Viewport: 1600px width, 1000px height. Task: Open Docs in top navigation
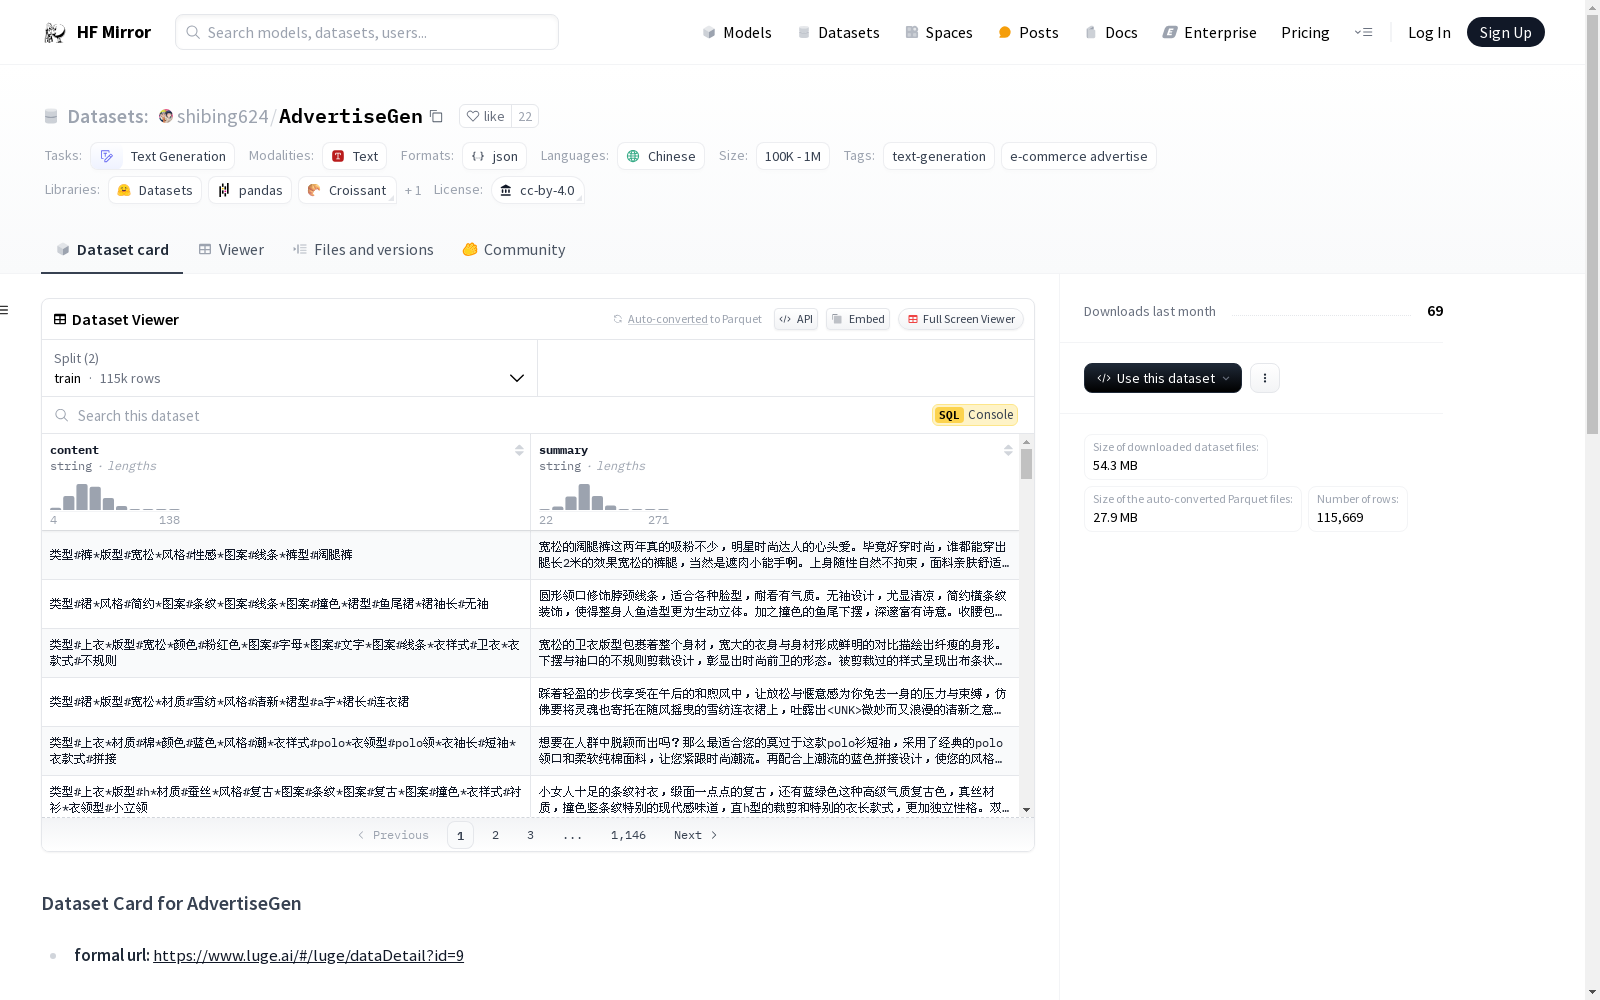click(x=1111, y=32)
